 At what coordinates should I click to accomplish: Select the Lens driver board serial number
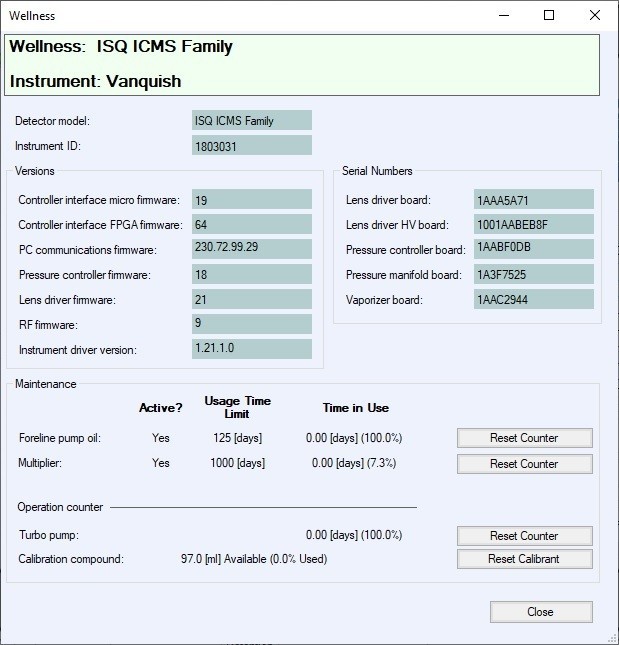[534, 200]
